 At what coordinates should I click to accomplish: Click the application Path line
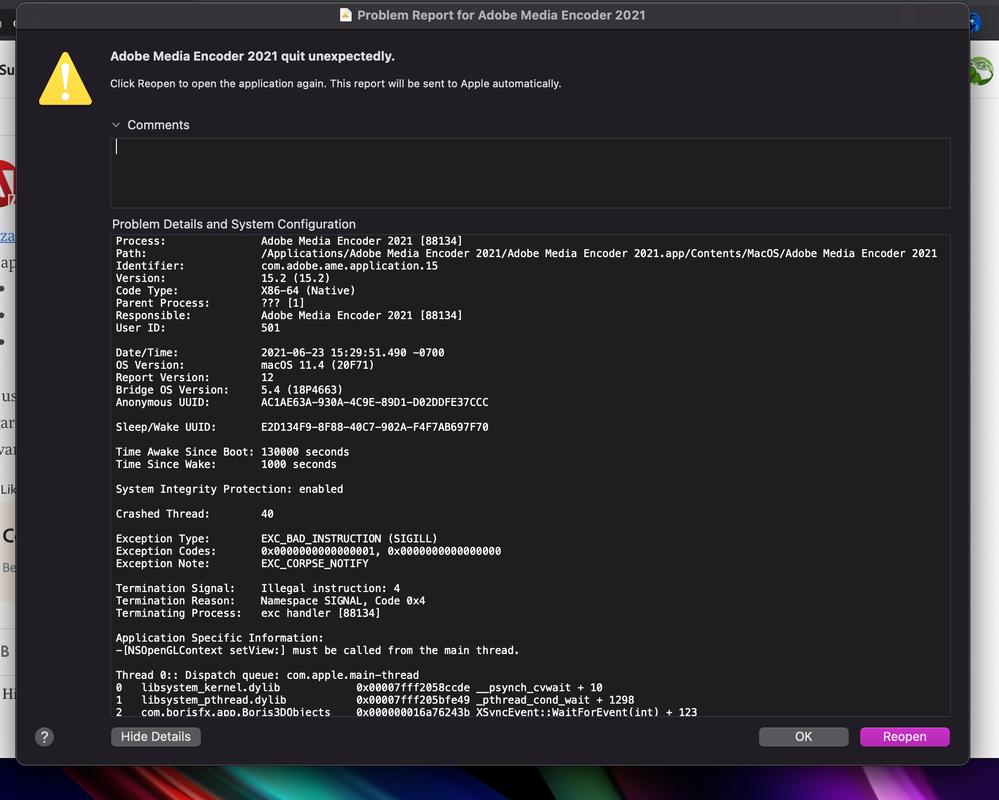(526, 254)
